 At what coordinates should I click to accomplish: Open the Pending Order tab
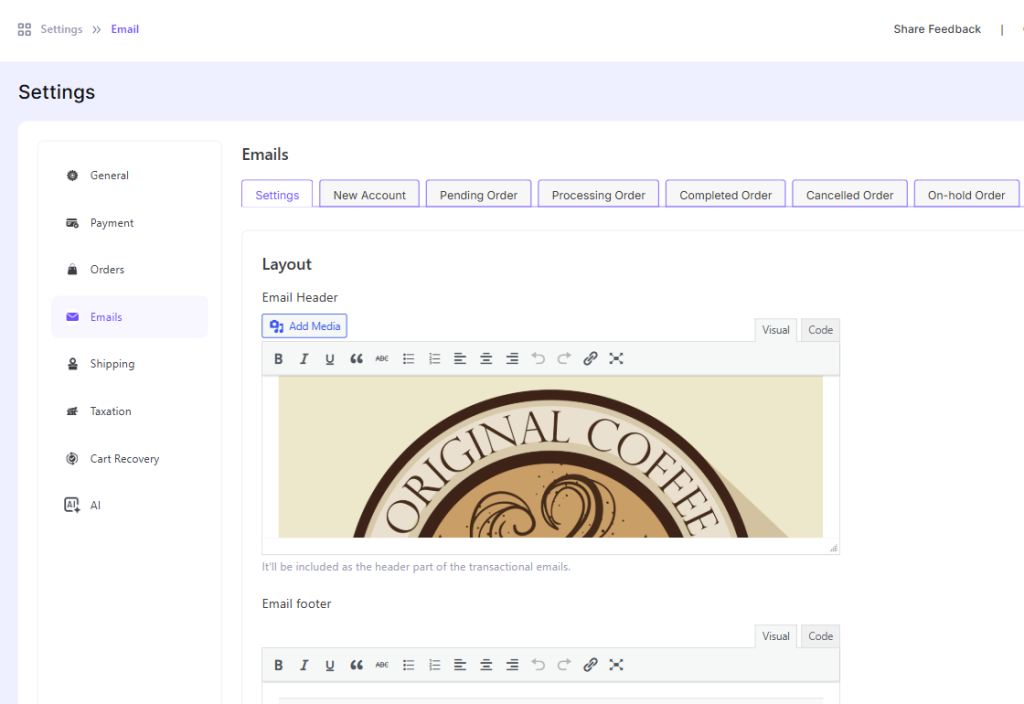point(478,195)
